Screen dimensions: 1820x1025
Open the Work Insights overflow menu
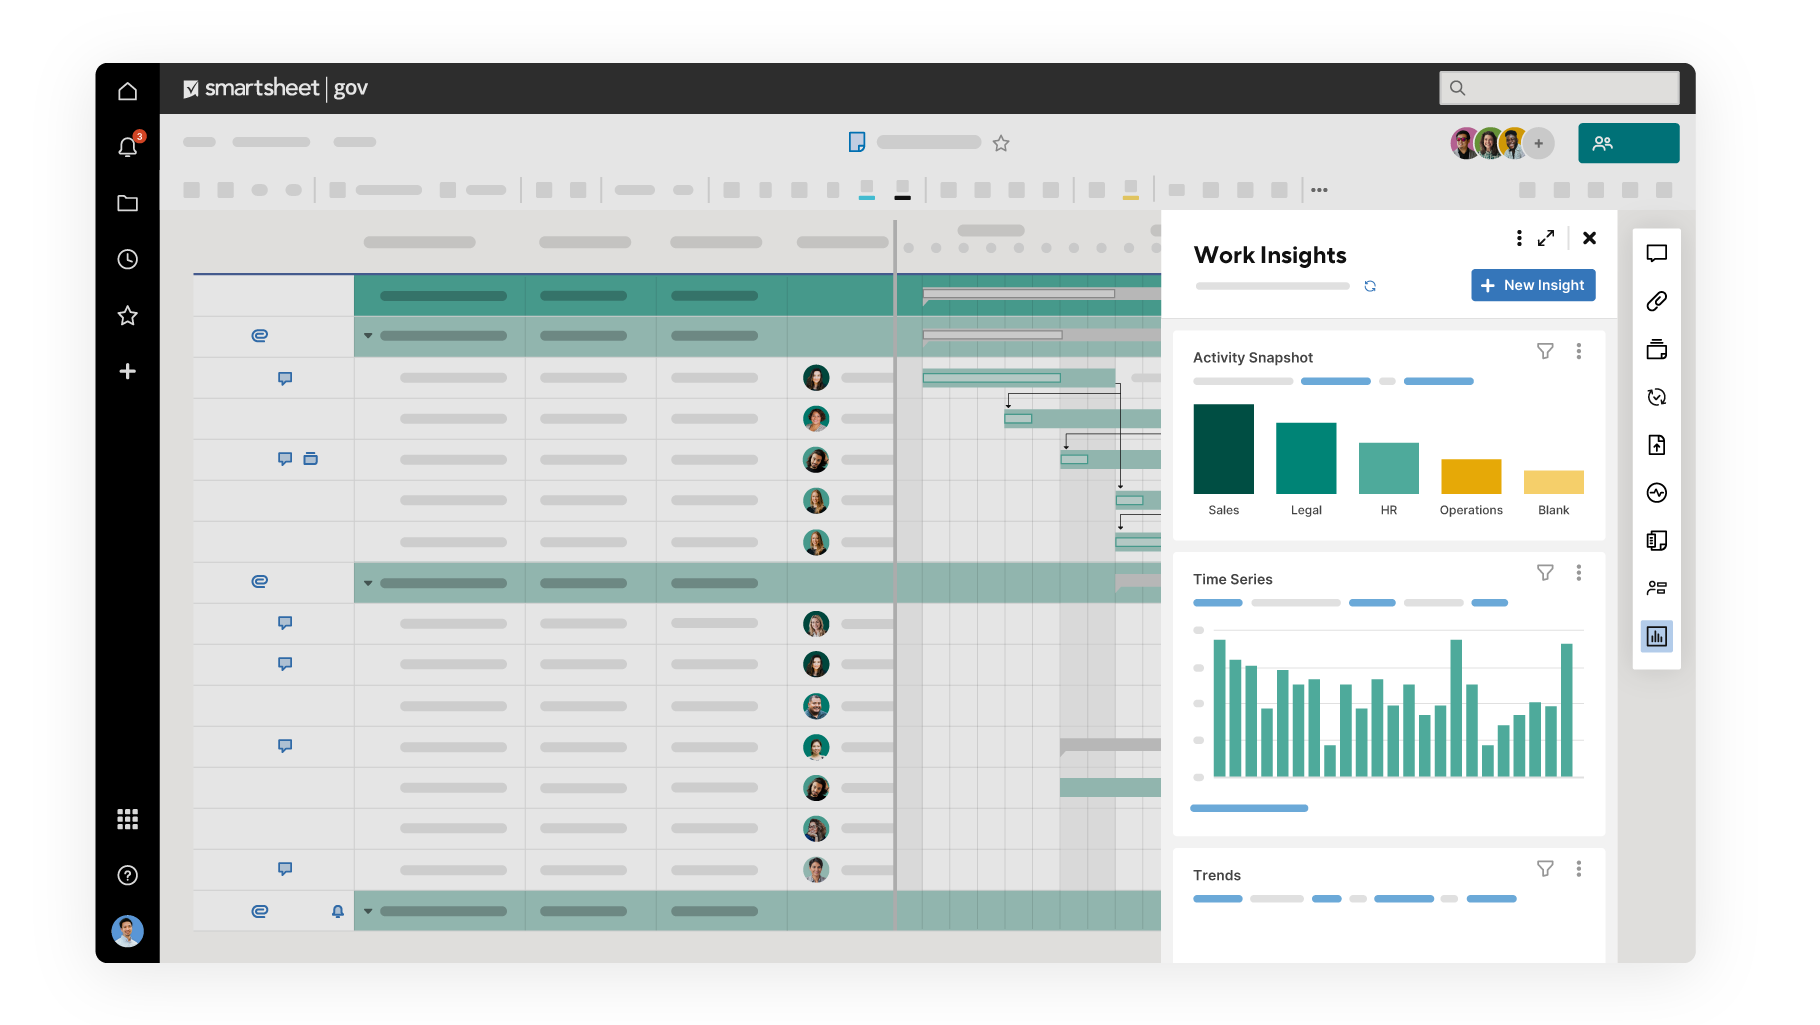pos(1519,238)
